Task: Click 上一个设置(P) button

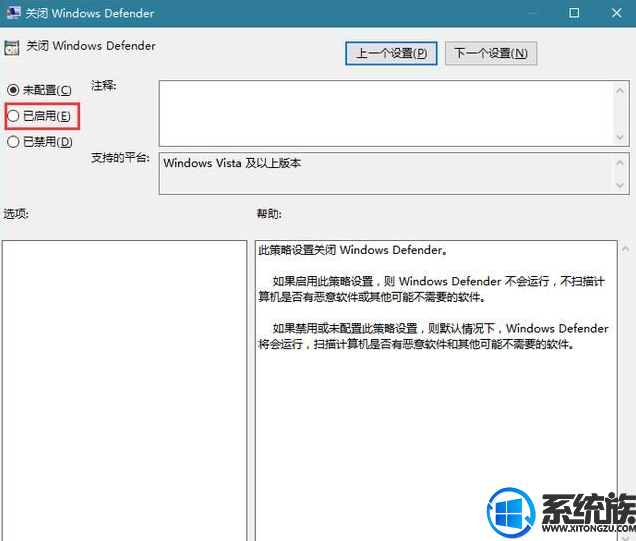Action: pyautogui.click(x=391, y=53)
